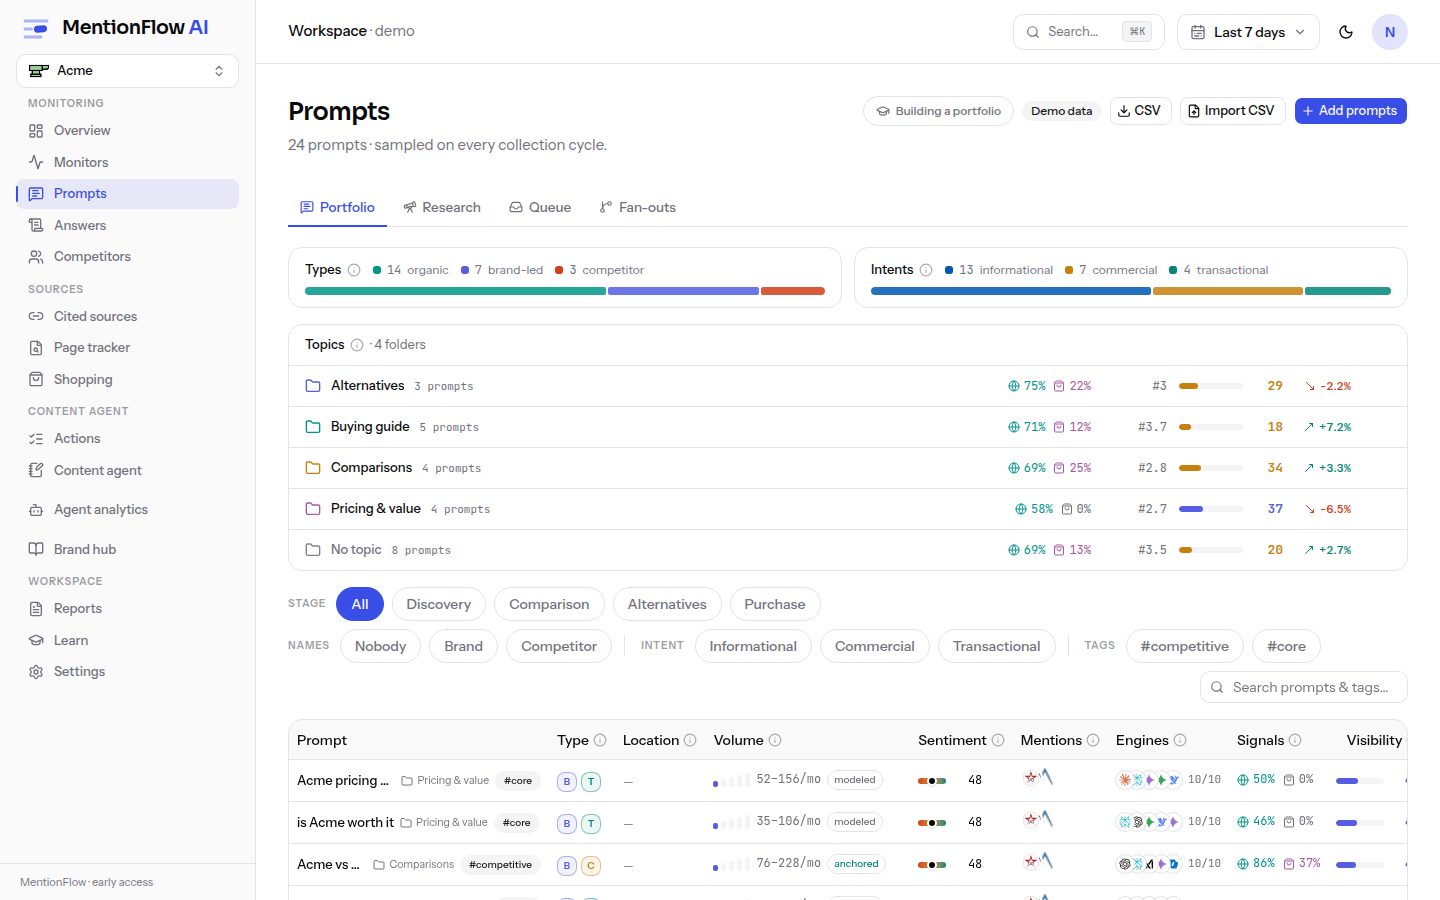Click the Engines column info icon
The height and width of the screenshot is (900, 1440).
coord(1180,740)
